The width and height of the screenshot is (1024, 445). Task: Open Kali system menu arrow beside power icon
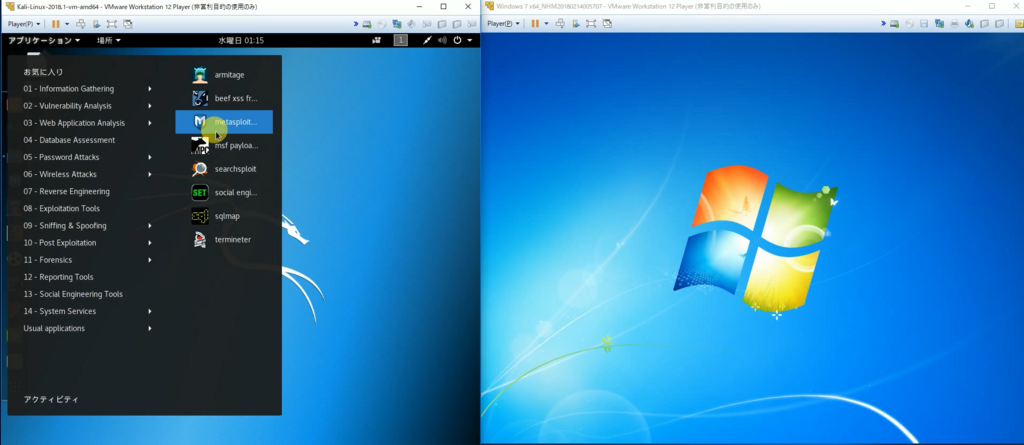(x=470, y=41)
